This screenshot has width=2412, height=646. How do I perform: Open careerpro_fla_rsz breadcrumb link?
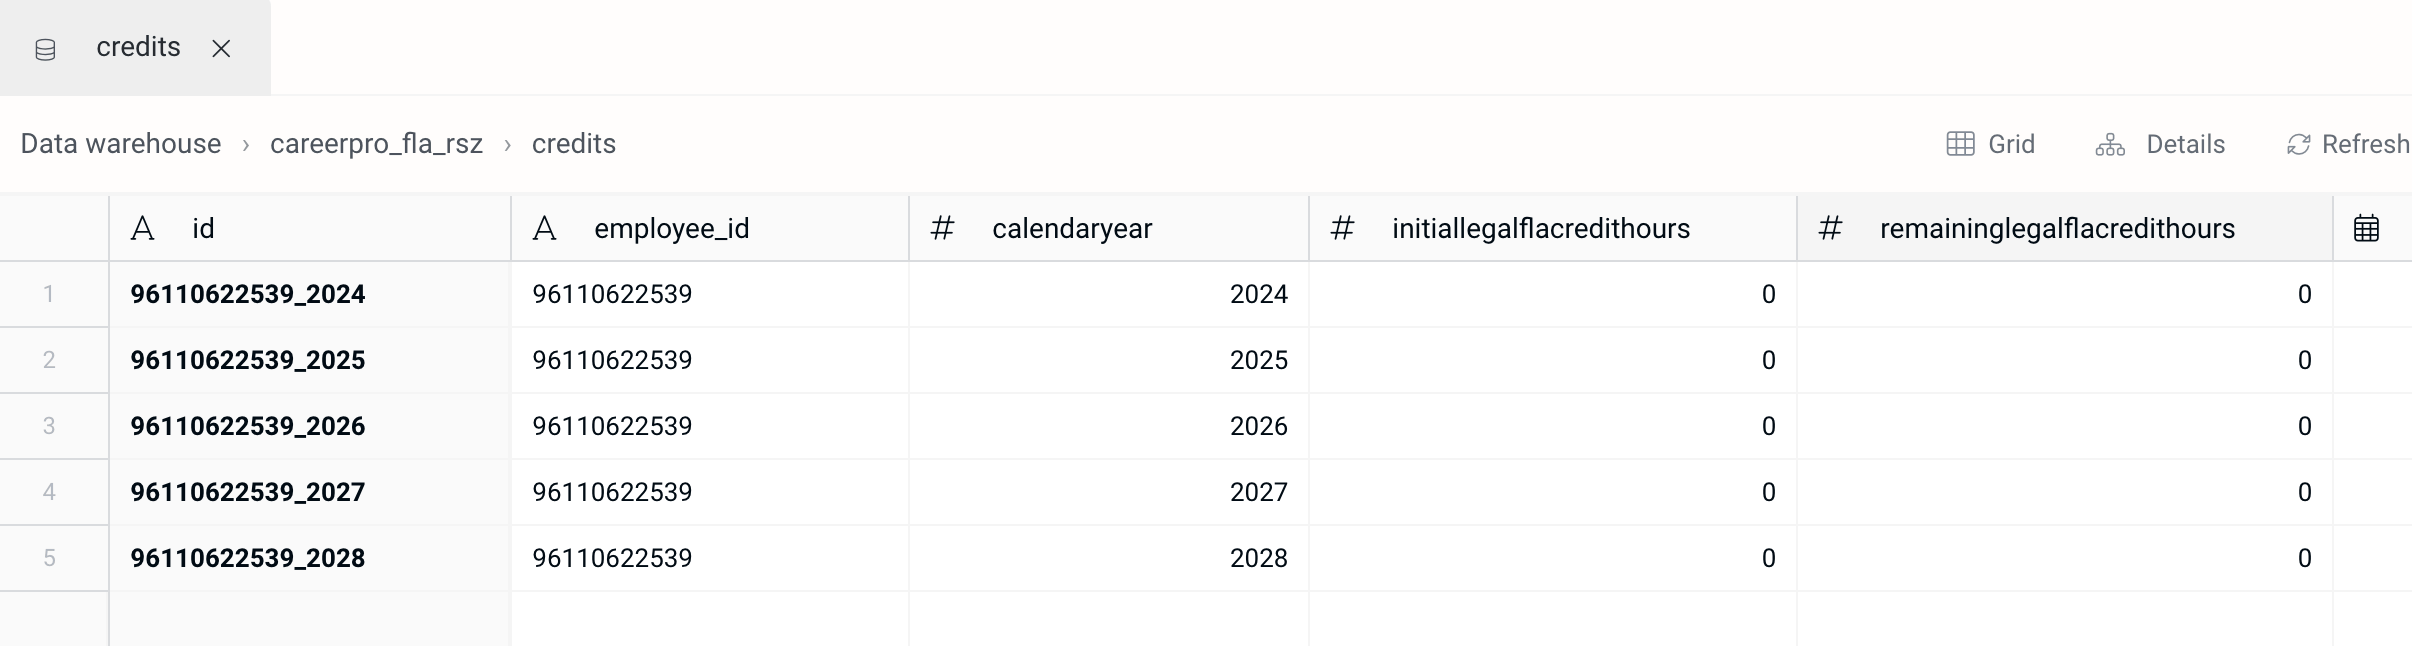click(376, 144)
